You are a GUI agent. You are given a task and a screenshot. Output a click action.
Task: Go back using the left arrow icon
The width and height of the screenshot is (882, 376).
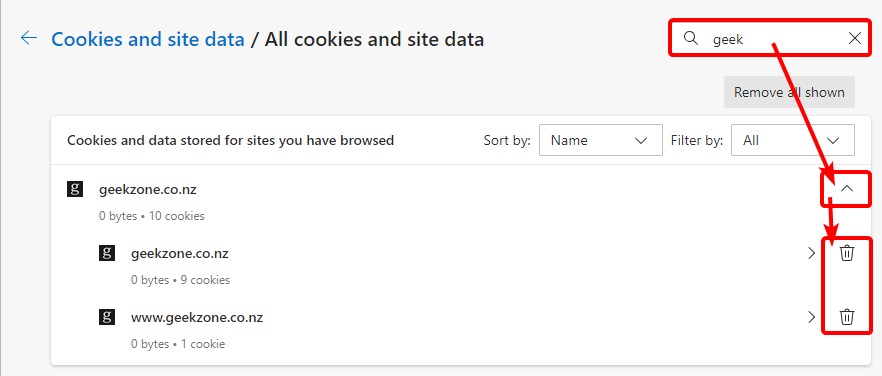tap(29, 38)
